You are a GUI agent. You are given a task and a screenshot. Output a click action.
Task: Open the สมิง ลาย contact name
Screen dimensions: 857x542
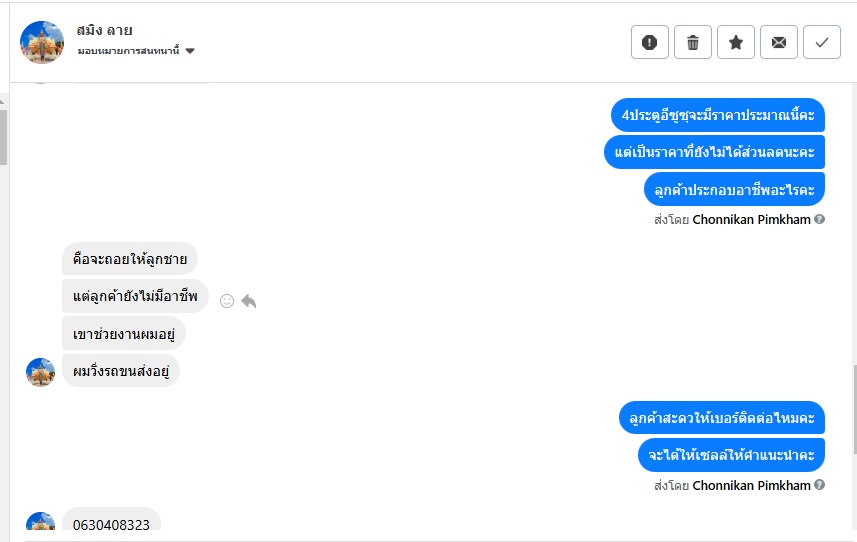coord(105,30)
